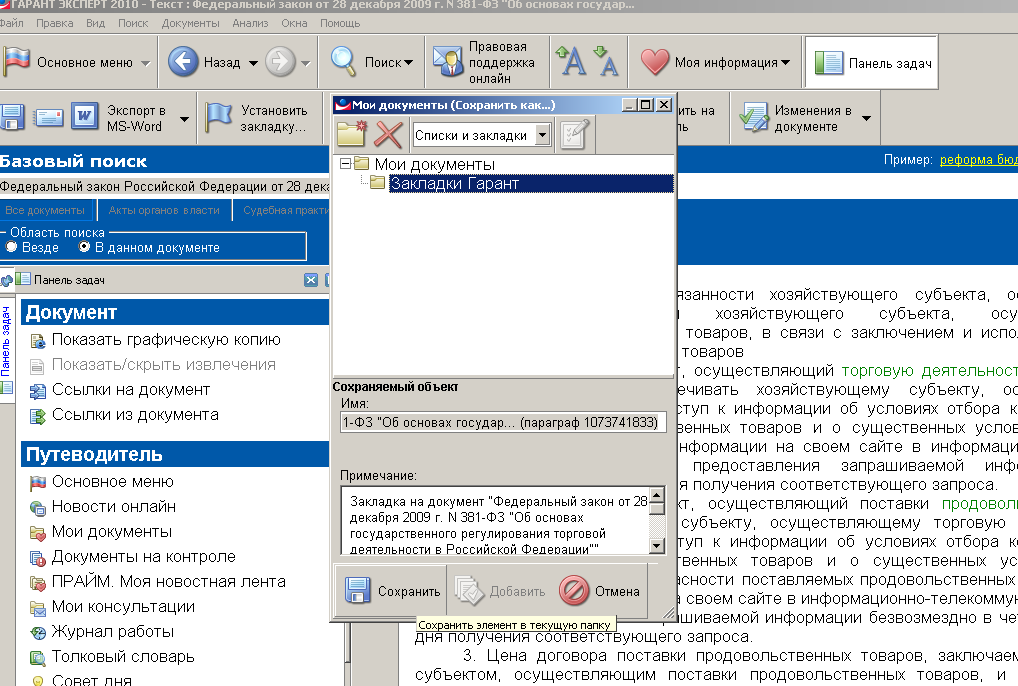Open Толковый словарь
This screenshot has width=1018, height=686.
(123, 657)
